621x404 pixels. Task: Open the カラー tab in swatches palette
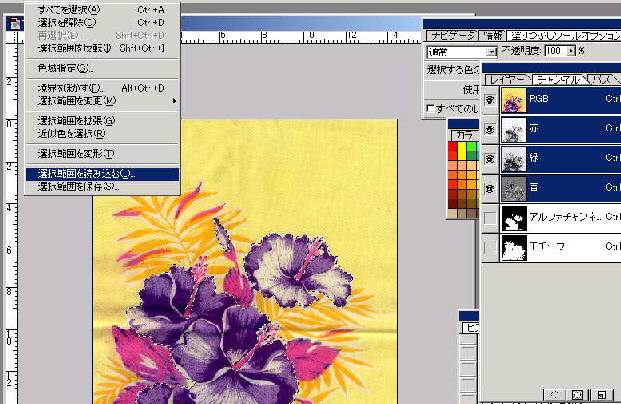click(465, 135)
